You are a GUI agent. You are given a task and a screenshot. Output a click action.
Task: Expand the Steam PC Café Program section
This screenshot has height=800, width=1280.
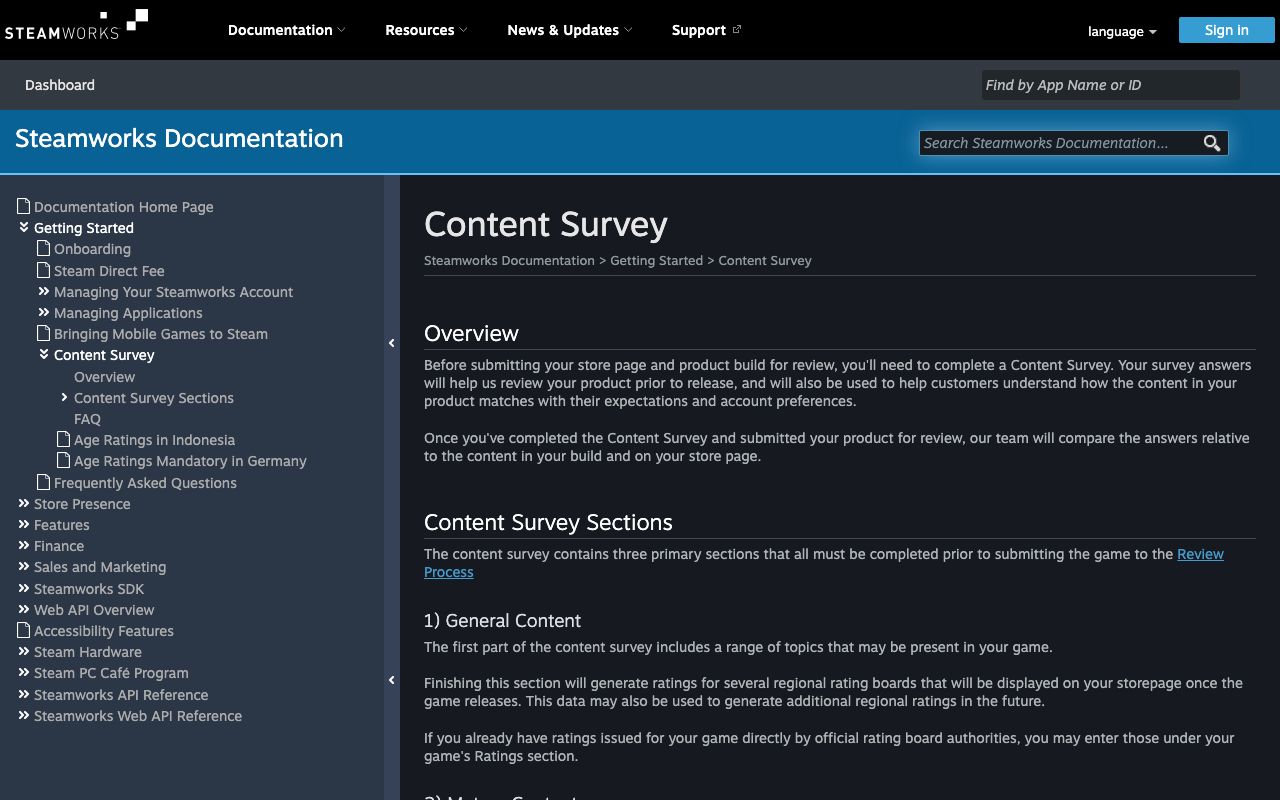24,672
